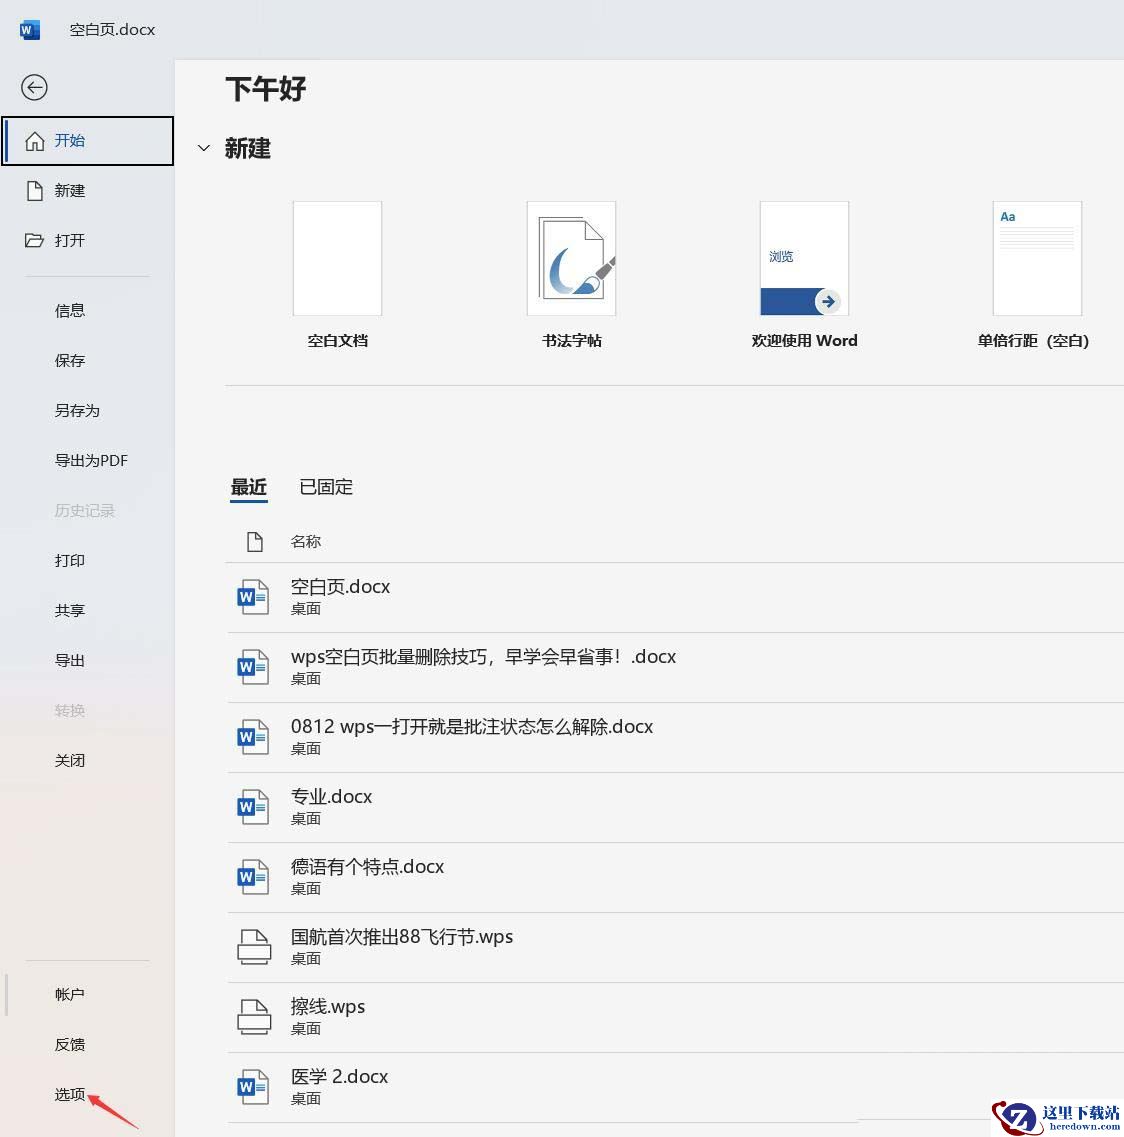
Task: Select 导出为PDF option
Action: pos(91,460)
